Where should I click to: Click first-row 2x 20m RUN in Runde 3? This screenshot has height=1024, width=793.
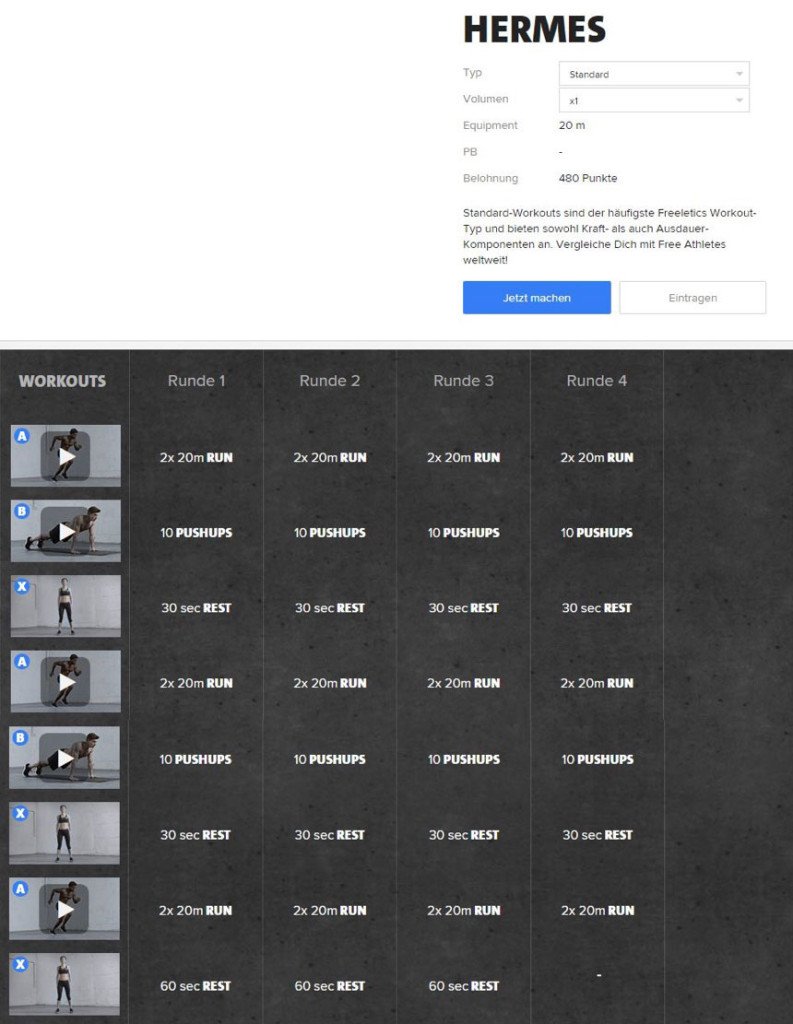463,458
